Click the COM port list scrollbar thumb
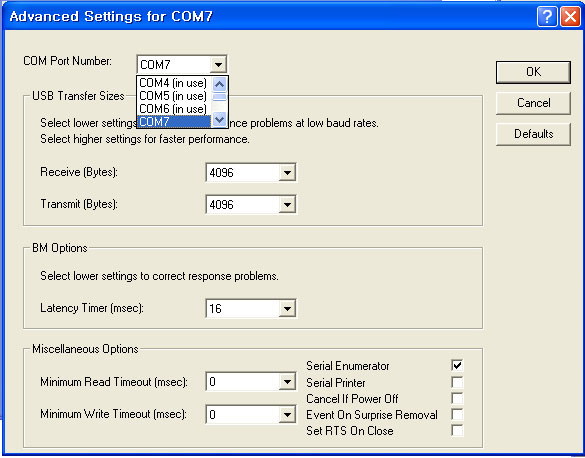This screenshot has width=585, height=458. 219,97
